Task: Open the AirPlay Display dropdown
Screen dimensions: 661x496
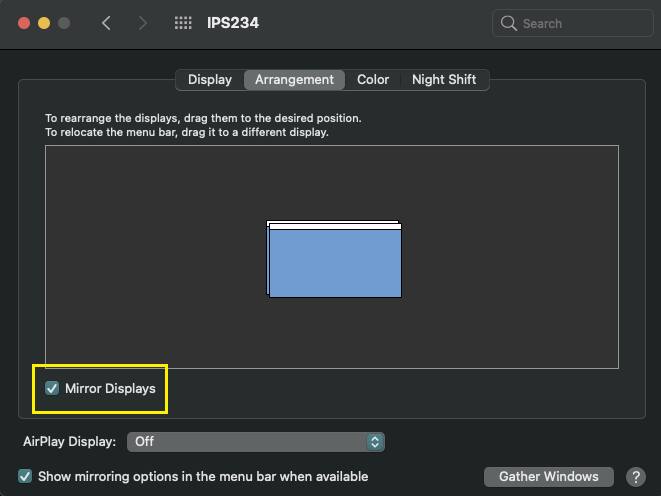Action: 255,442
